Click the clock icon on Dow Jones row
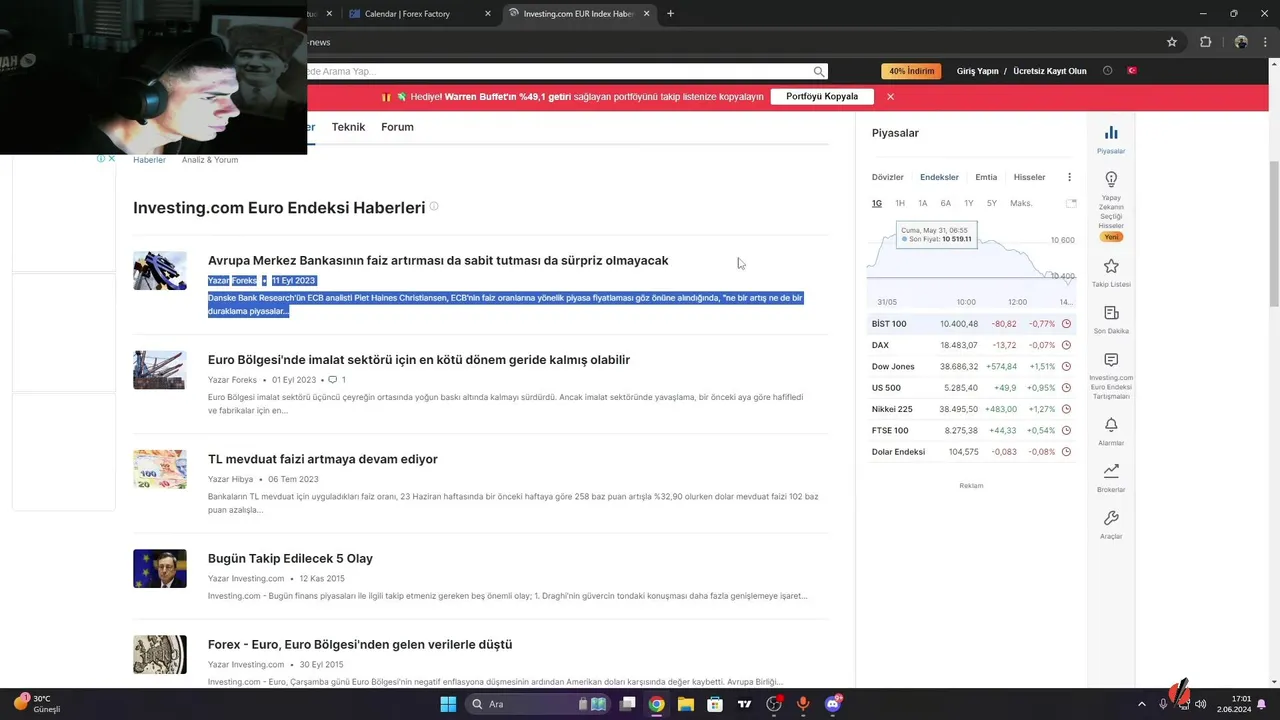 tap(1066, 367)
